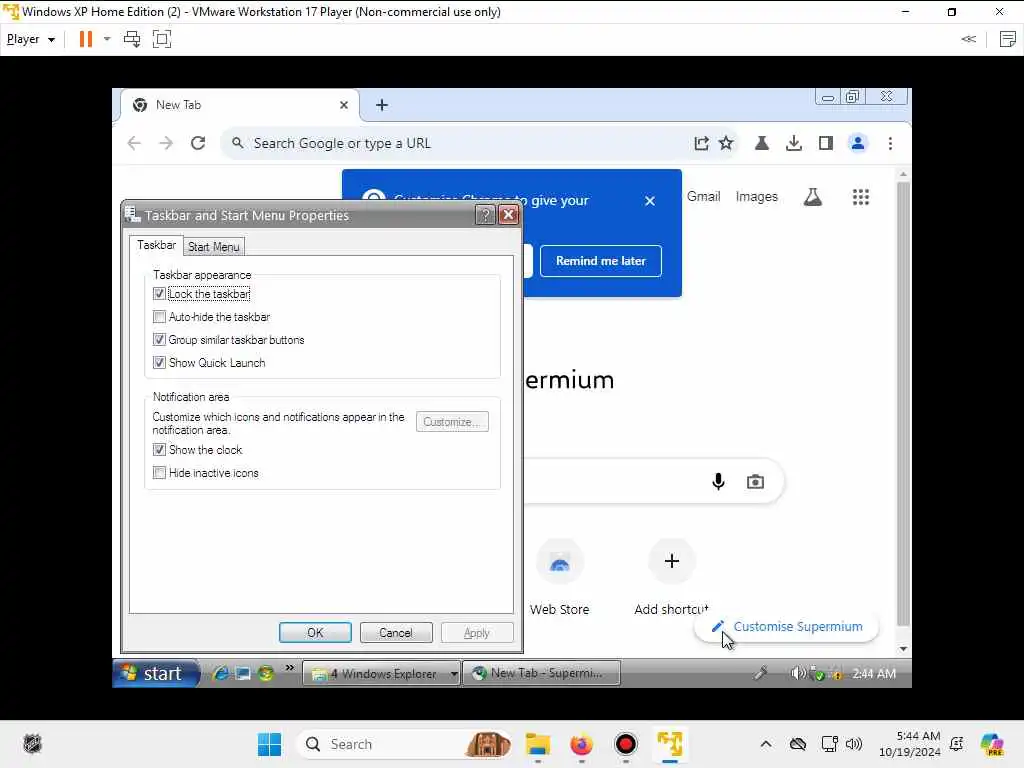Click the browser forward arrow
Image resolution: width=1024 pixels, height=768 pixels.
click(166, 143)
